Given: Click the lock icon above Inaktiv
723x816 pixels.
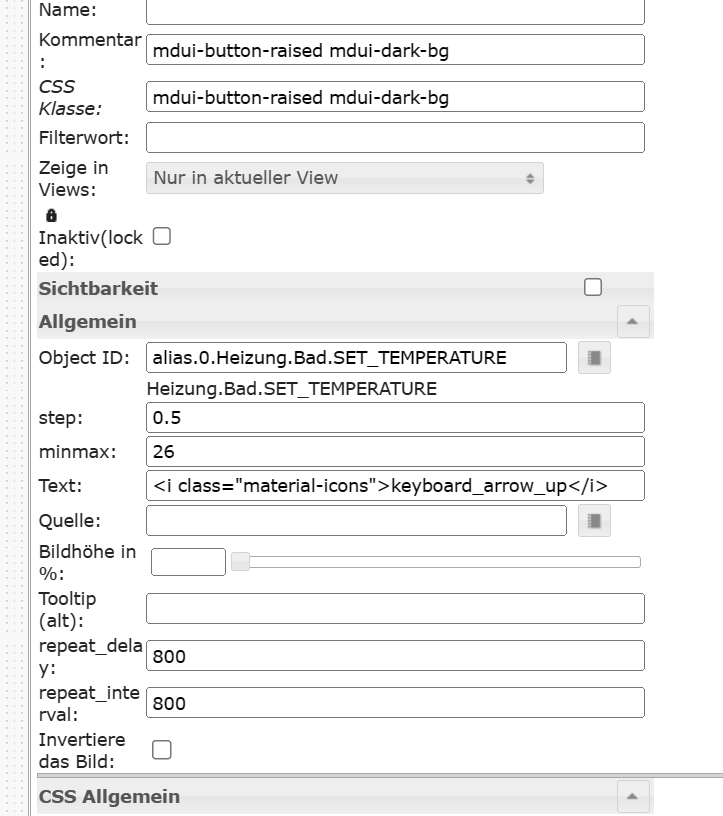Looking at the screenshot, I should [52, 215].
